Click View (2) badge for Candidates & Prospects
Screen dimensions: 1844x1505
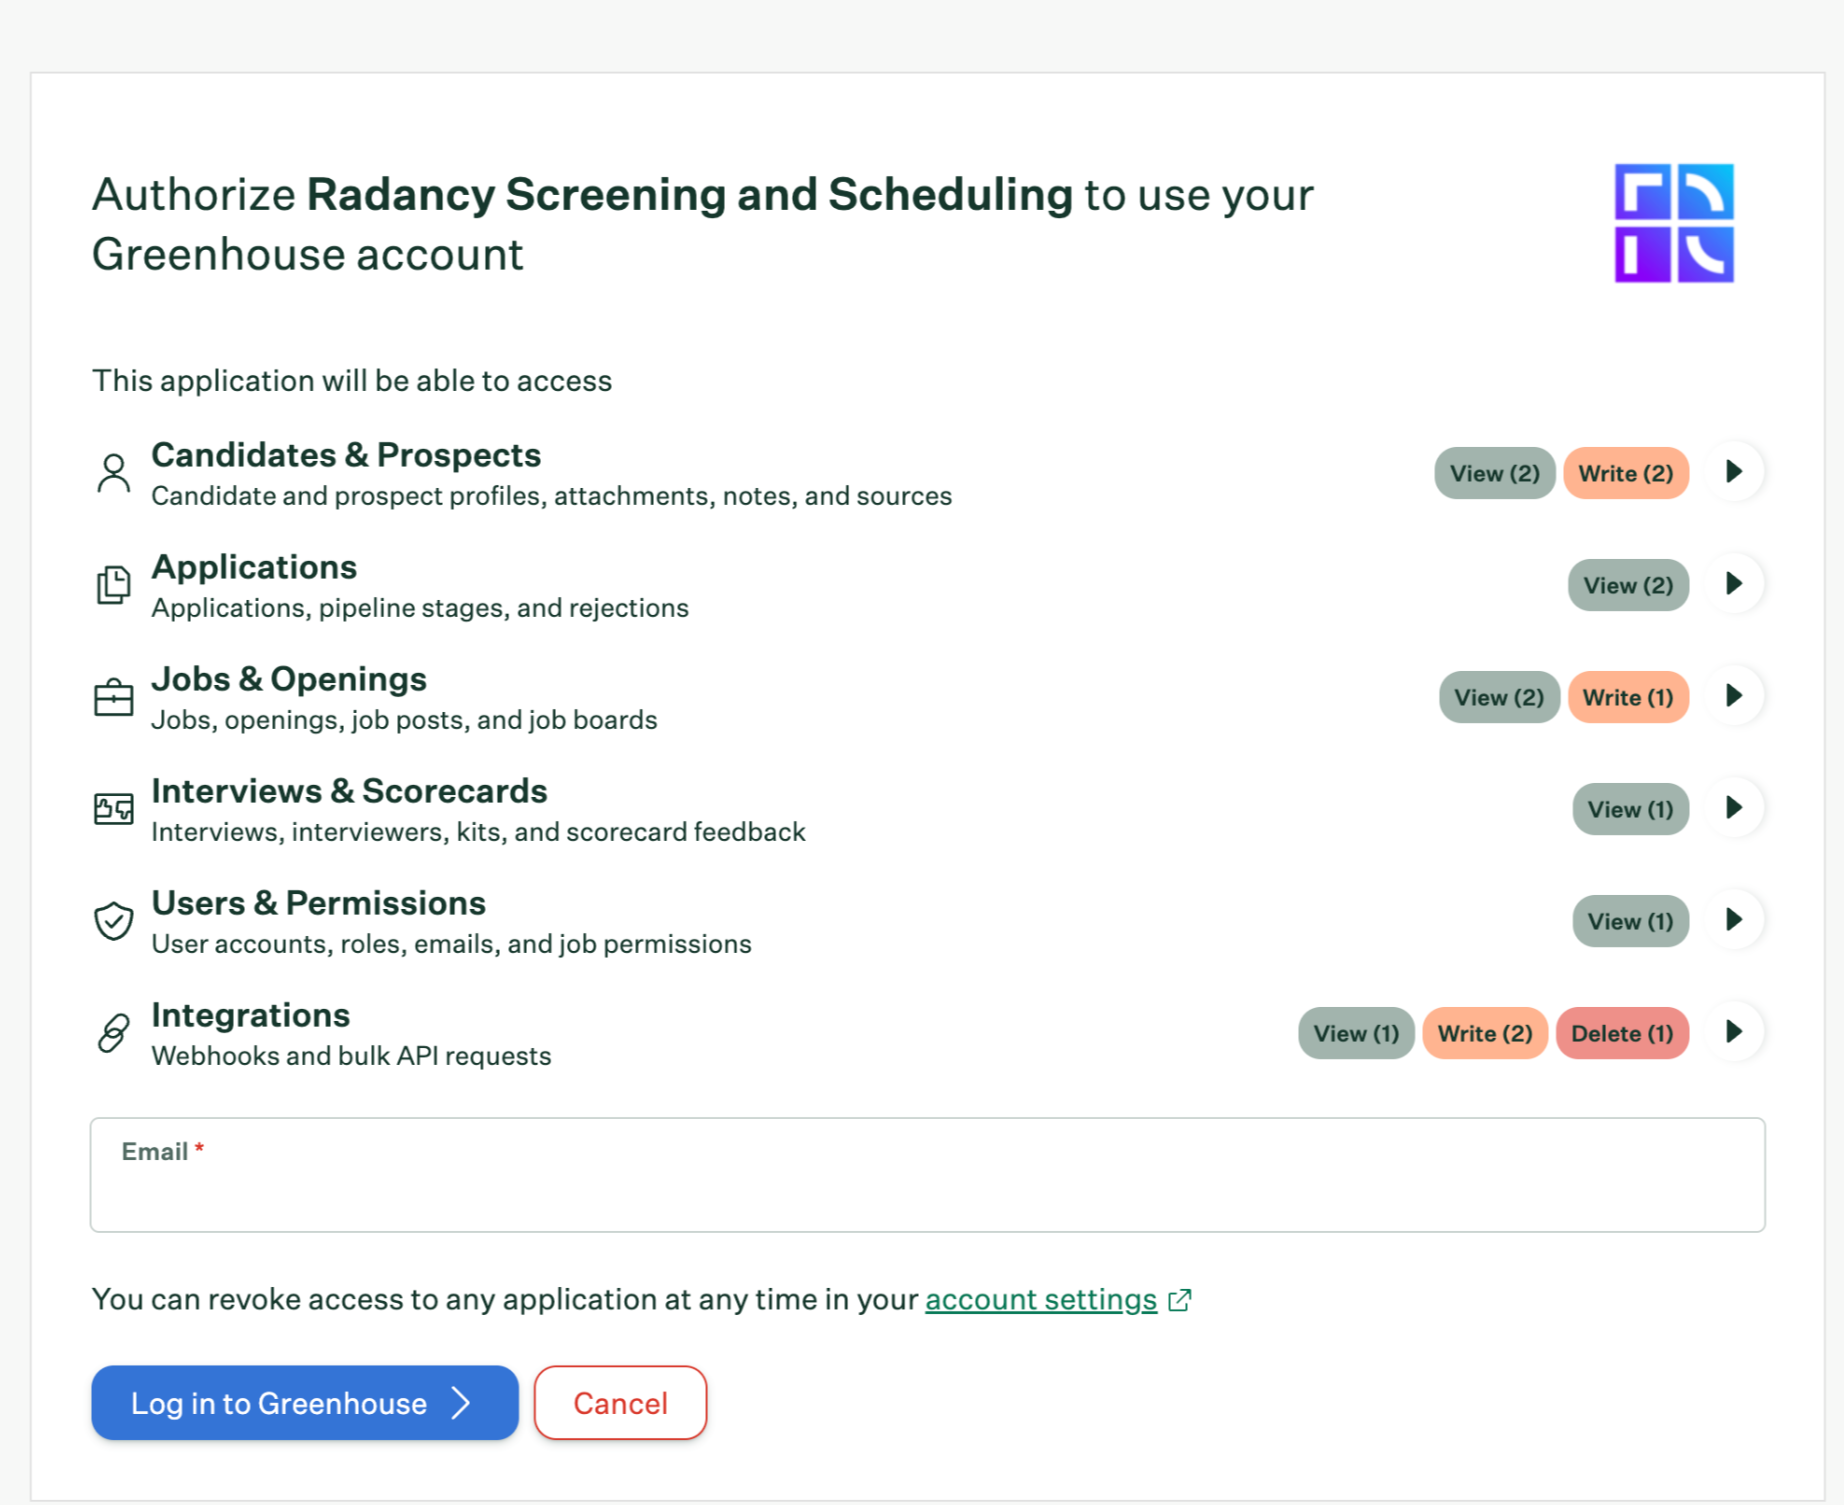(x=1495, y=473)
